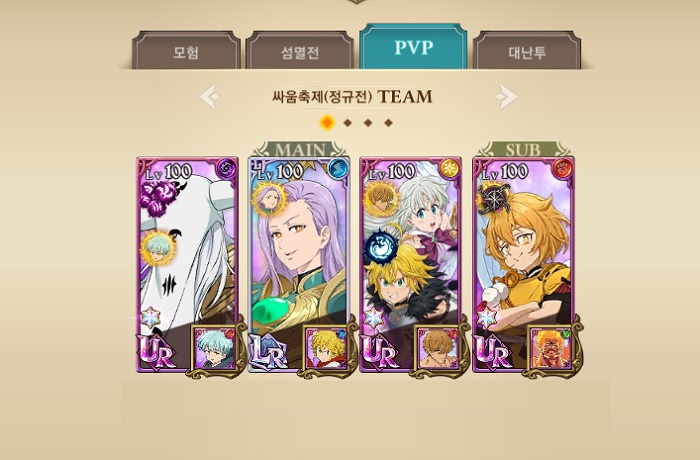The image size is (700, 460).
Task: Tap the dark blue flame emblem on the third card
Action: tap(381, 246)
